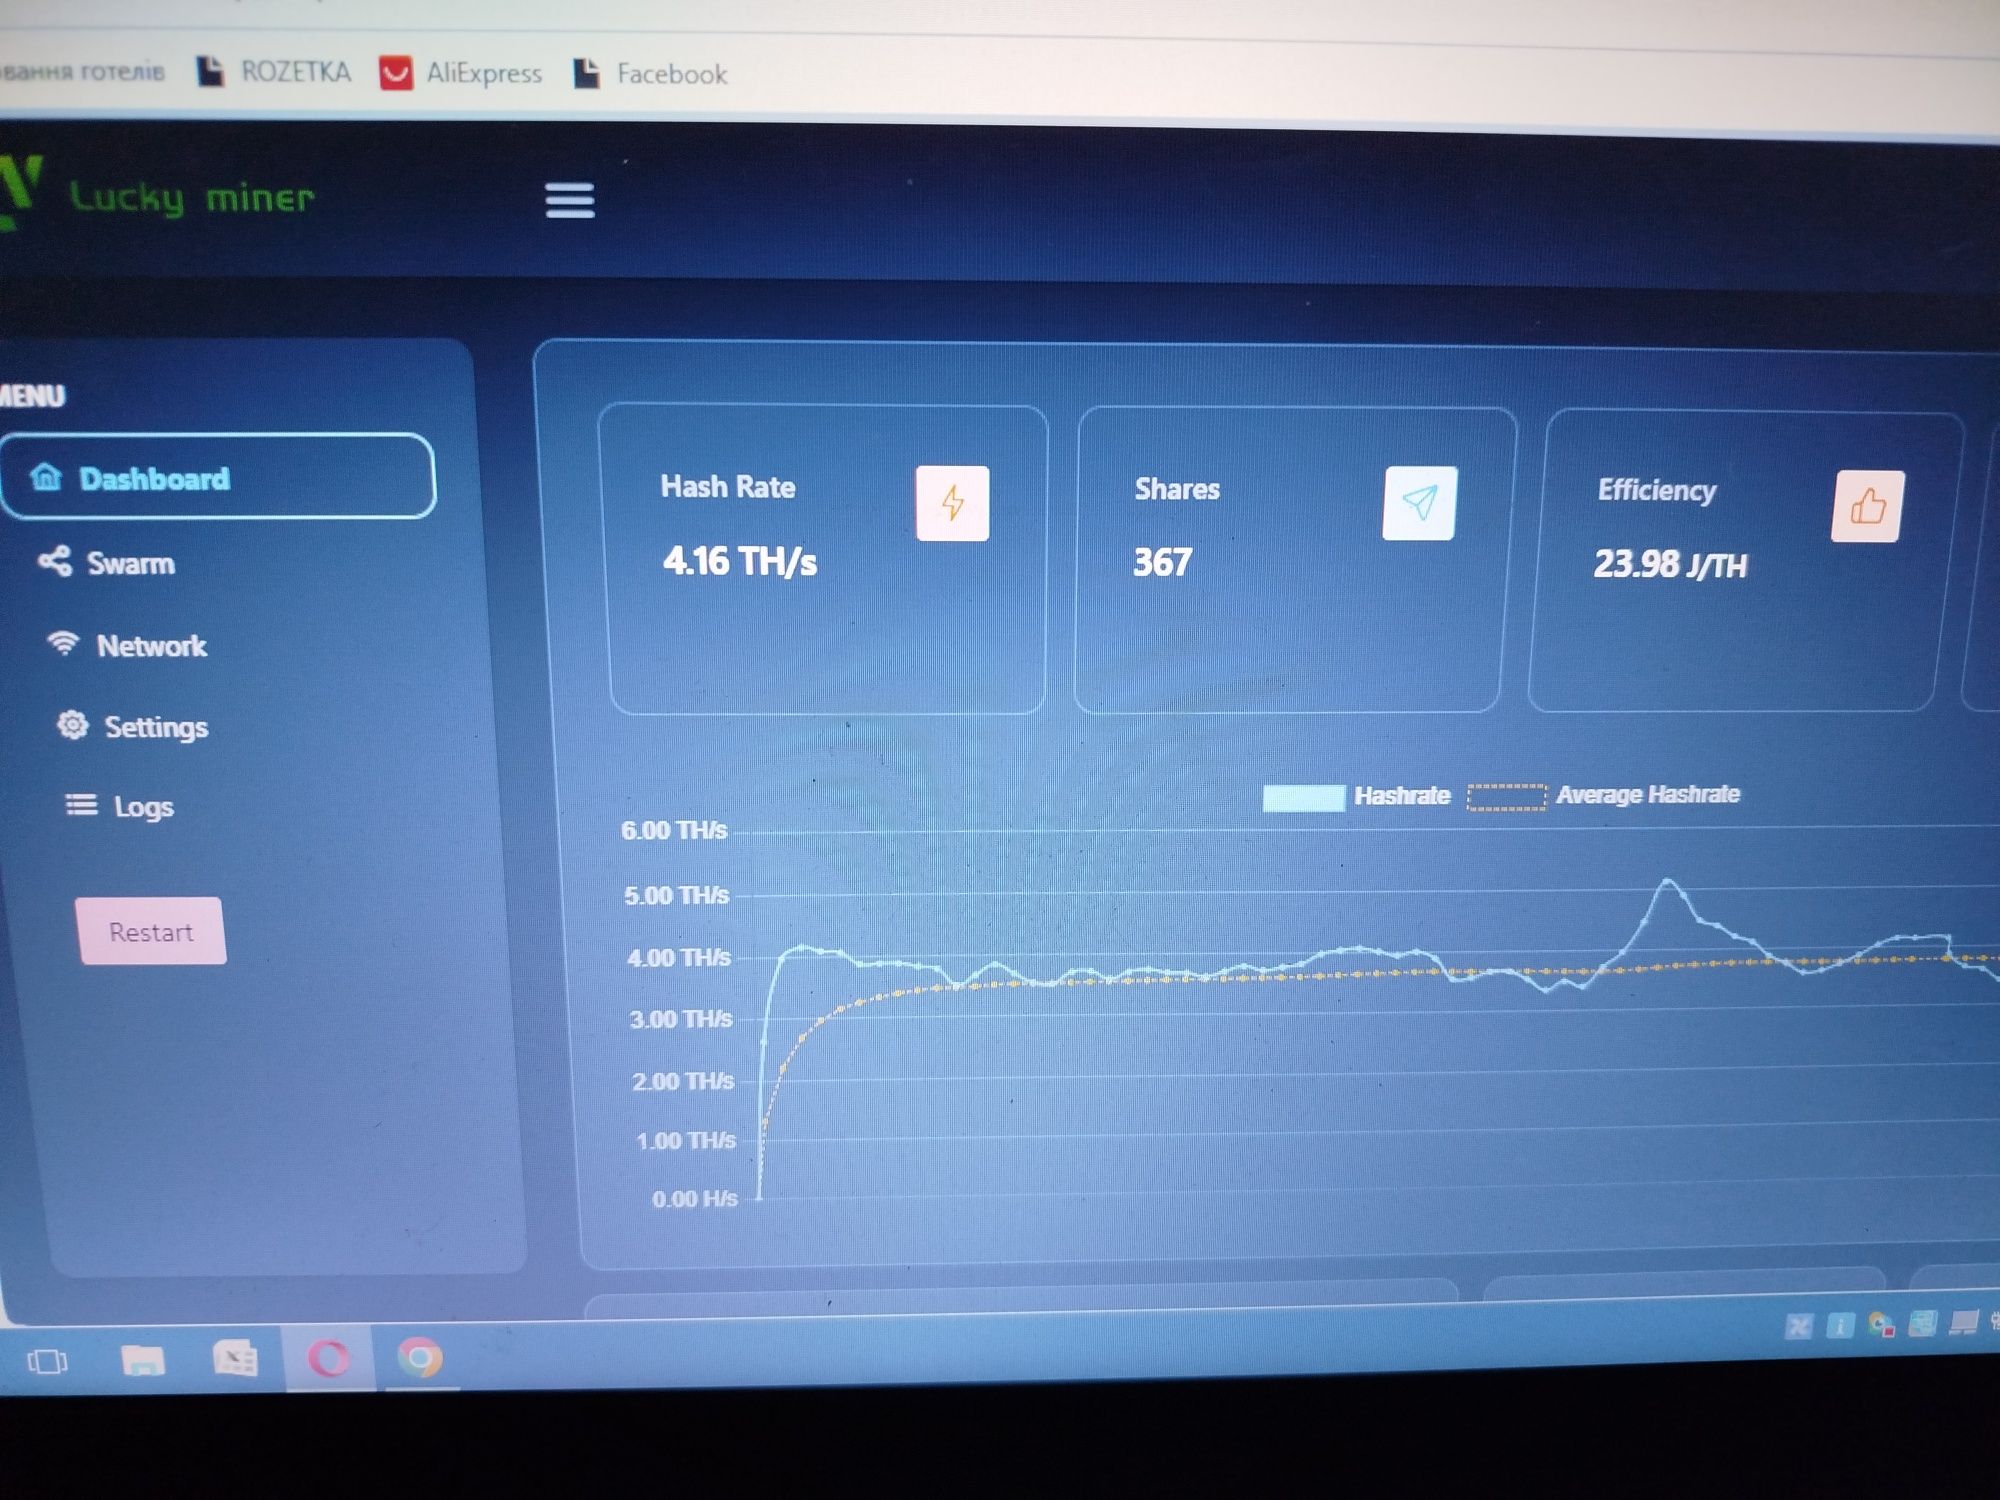2000x1500 pixels.
Task: Click the Logs list icon
Action: point(81,804)
